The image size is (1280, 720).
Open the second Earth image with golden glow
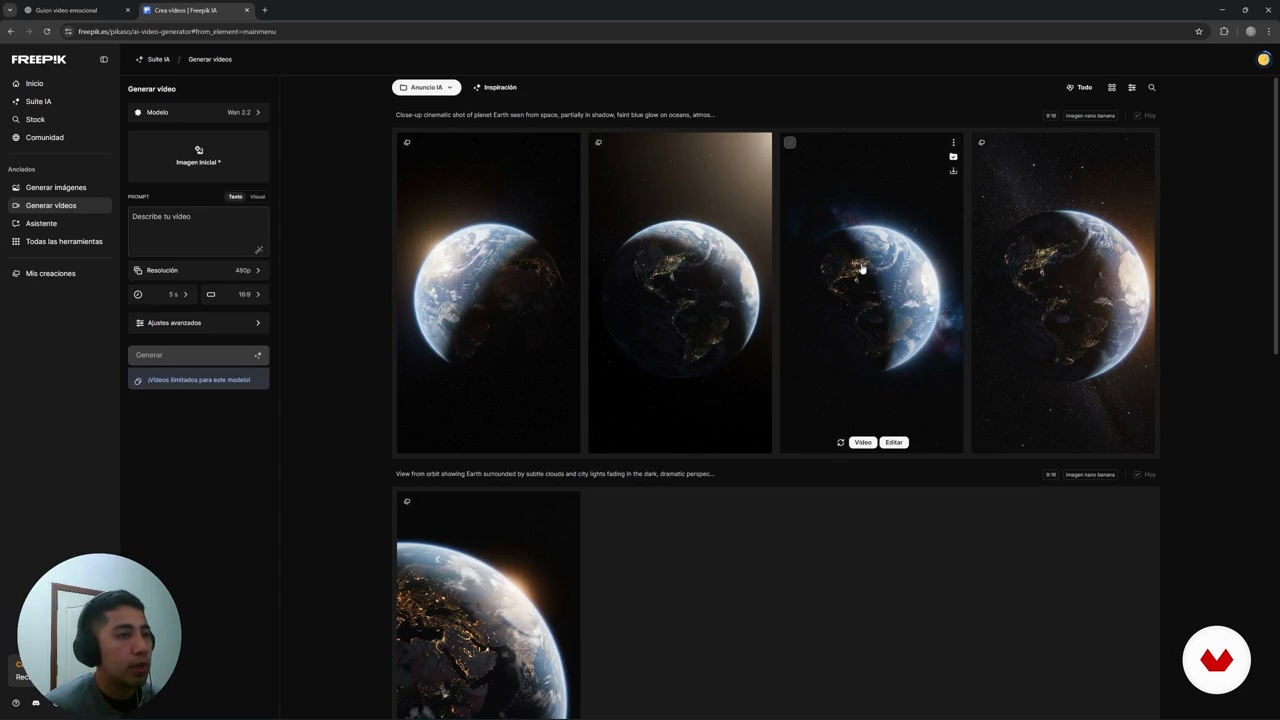pyautogui.click(x=680, y=293)
